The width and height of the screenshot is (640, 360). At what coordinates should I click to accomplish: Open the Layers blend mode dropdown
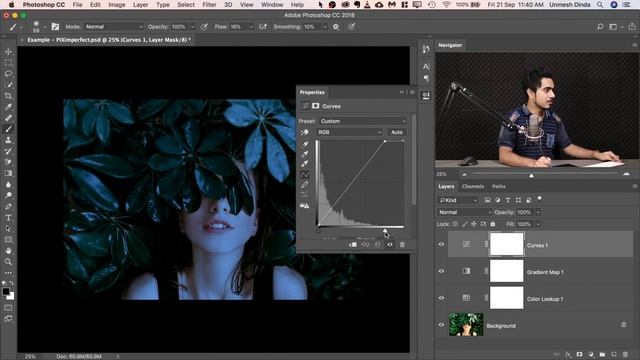point(464,212)
